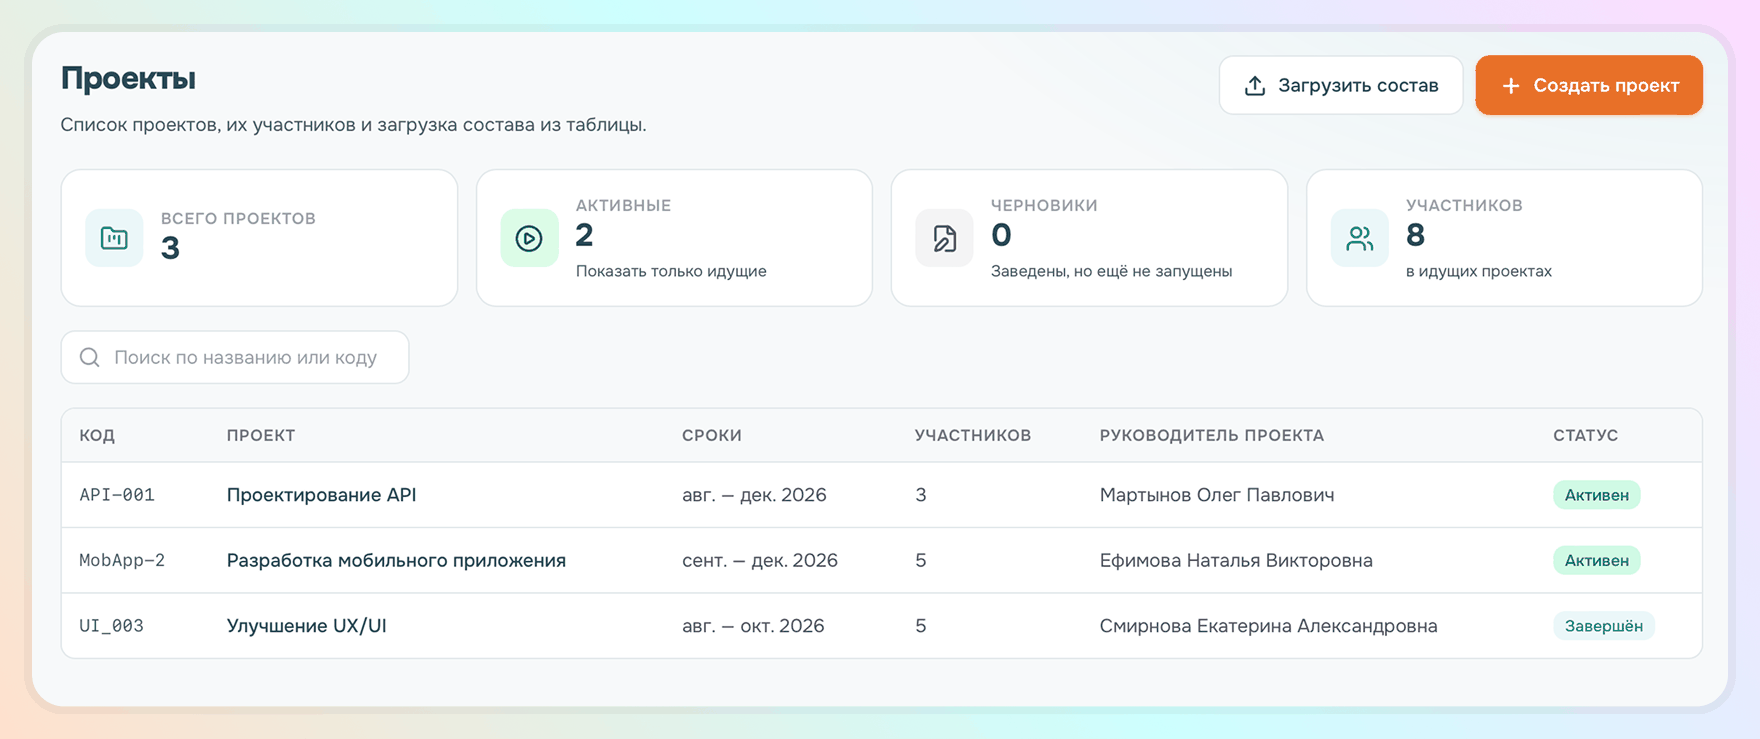This screenshot has height=739, width=1760.
Task: Click the ПРОЕКТ column header
Action: click(x=261, y=435)
